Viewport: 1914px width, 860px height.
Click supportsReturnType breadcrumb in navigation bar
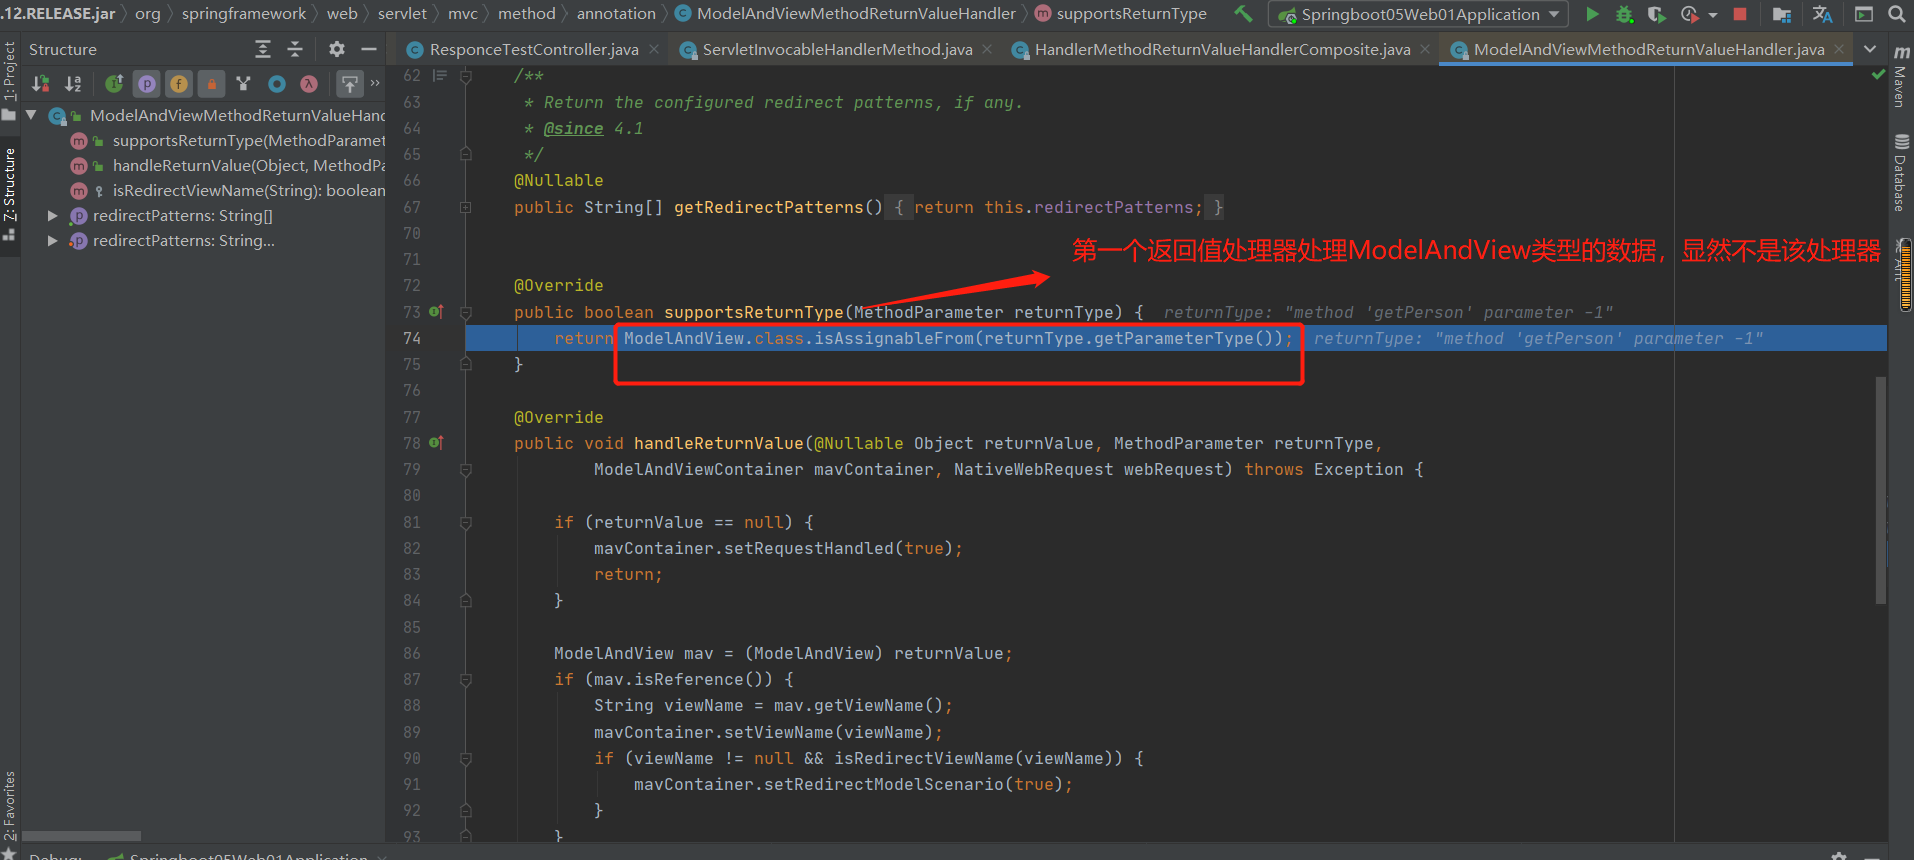pos(1121,14)
